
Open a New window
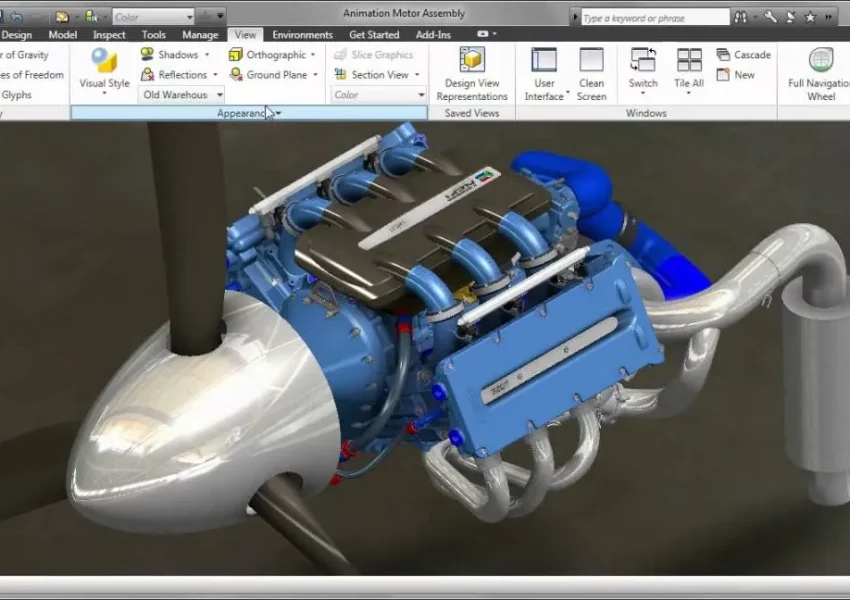point(736,74)
